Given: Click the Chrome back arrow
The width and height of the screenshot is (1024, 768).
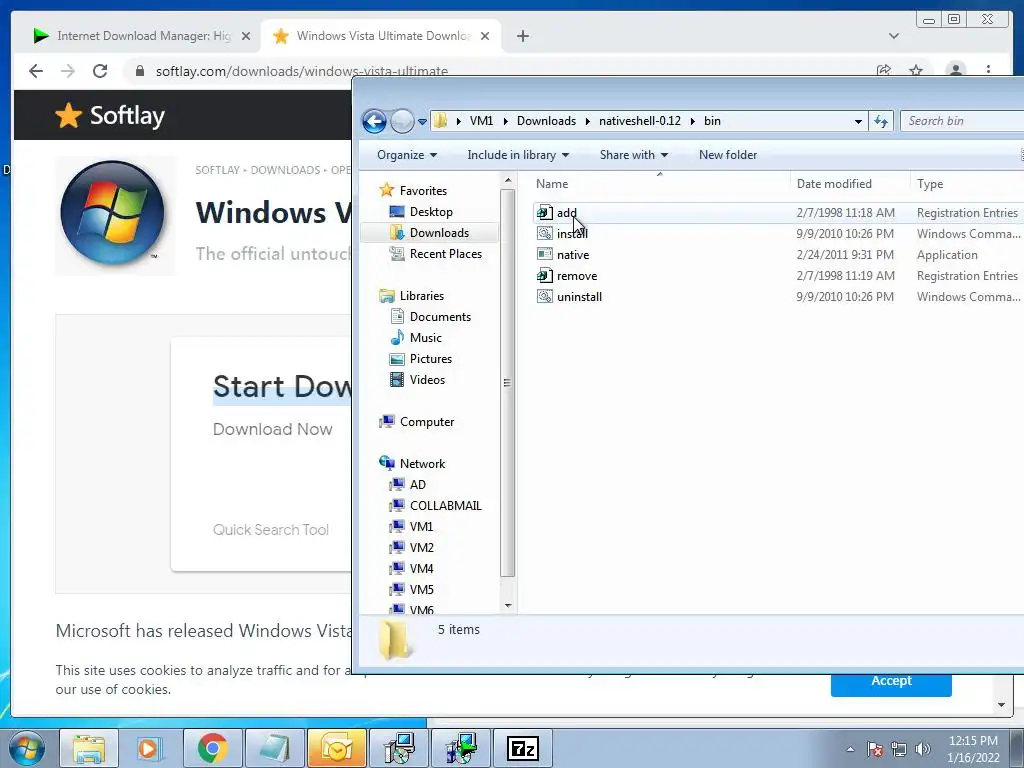Looking at the screenshot, I should (x=36, y=71).
